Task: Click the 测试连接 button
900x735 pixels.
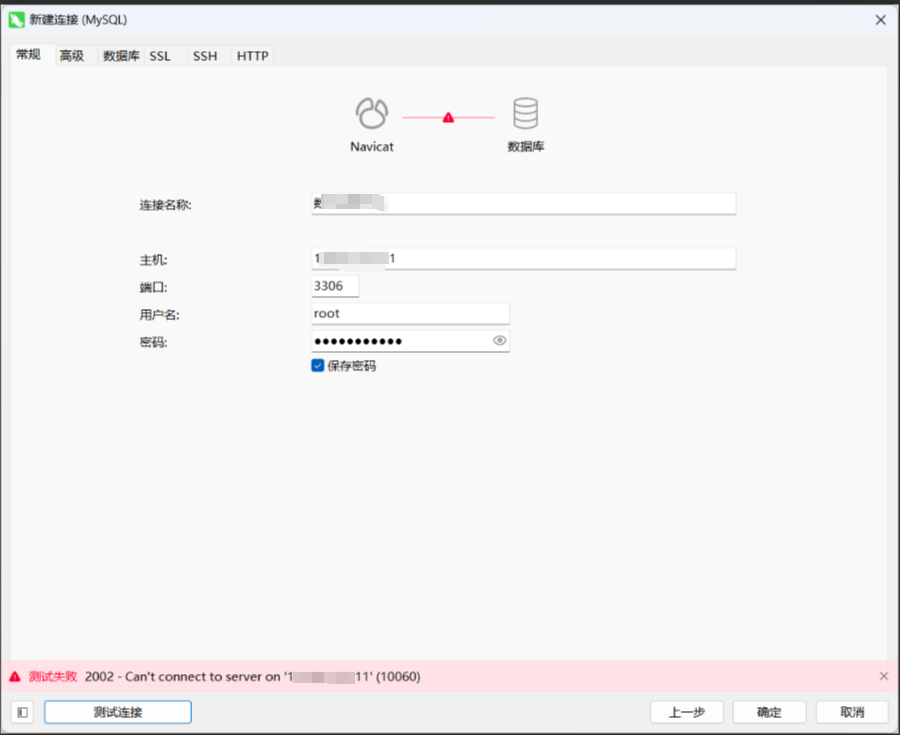Action: tap(117, 712)
